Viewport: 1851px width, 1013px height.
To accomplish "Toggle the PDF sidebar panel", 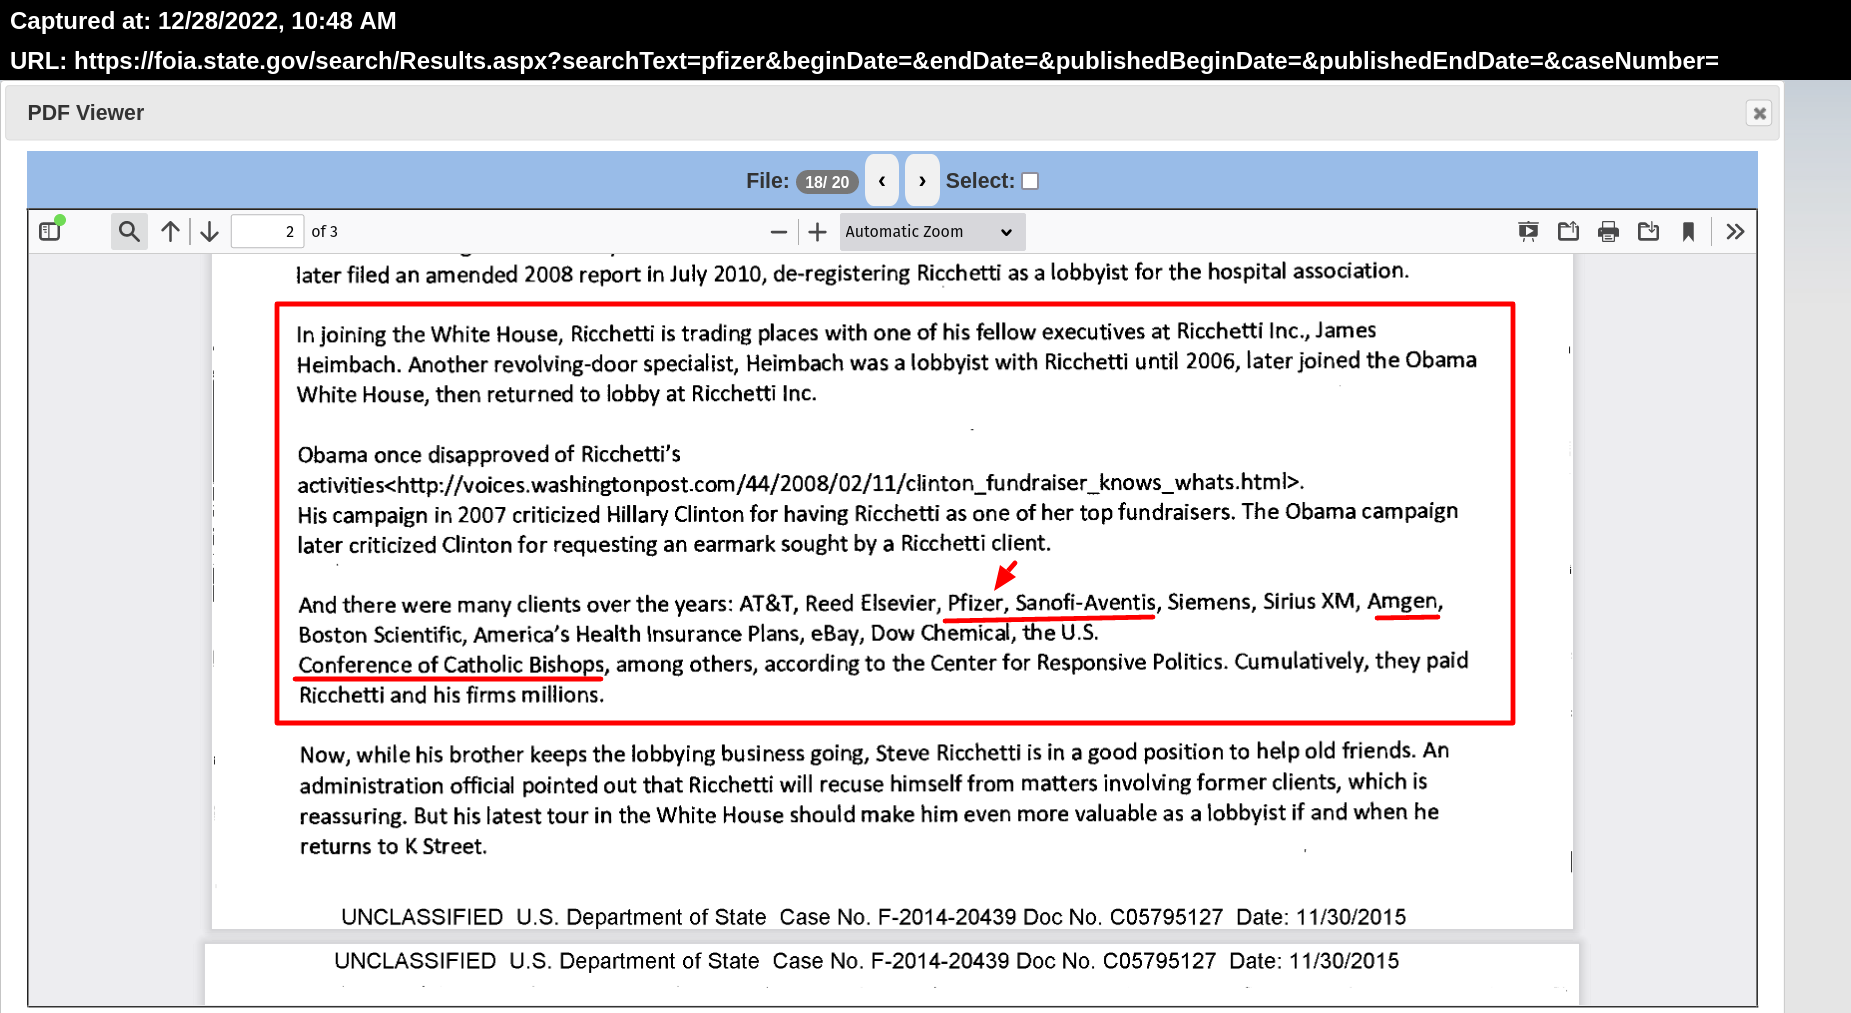I will click(x=50, y=231).
